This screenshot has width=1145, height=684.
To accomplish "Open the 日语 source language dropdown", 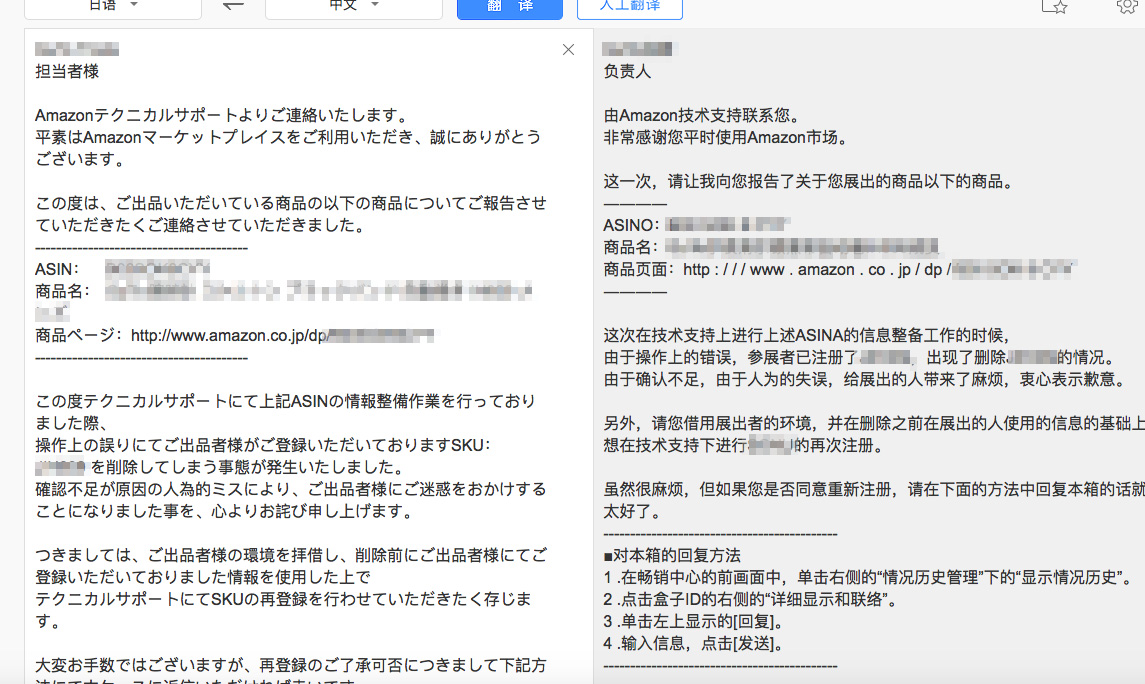I will point(113,7).
